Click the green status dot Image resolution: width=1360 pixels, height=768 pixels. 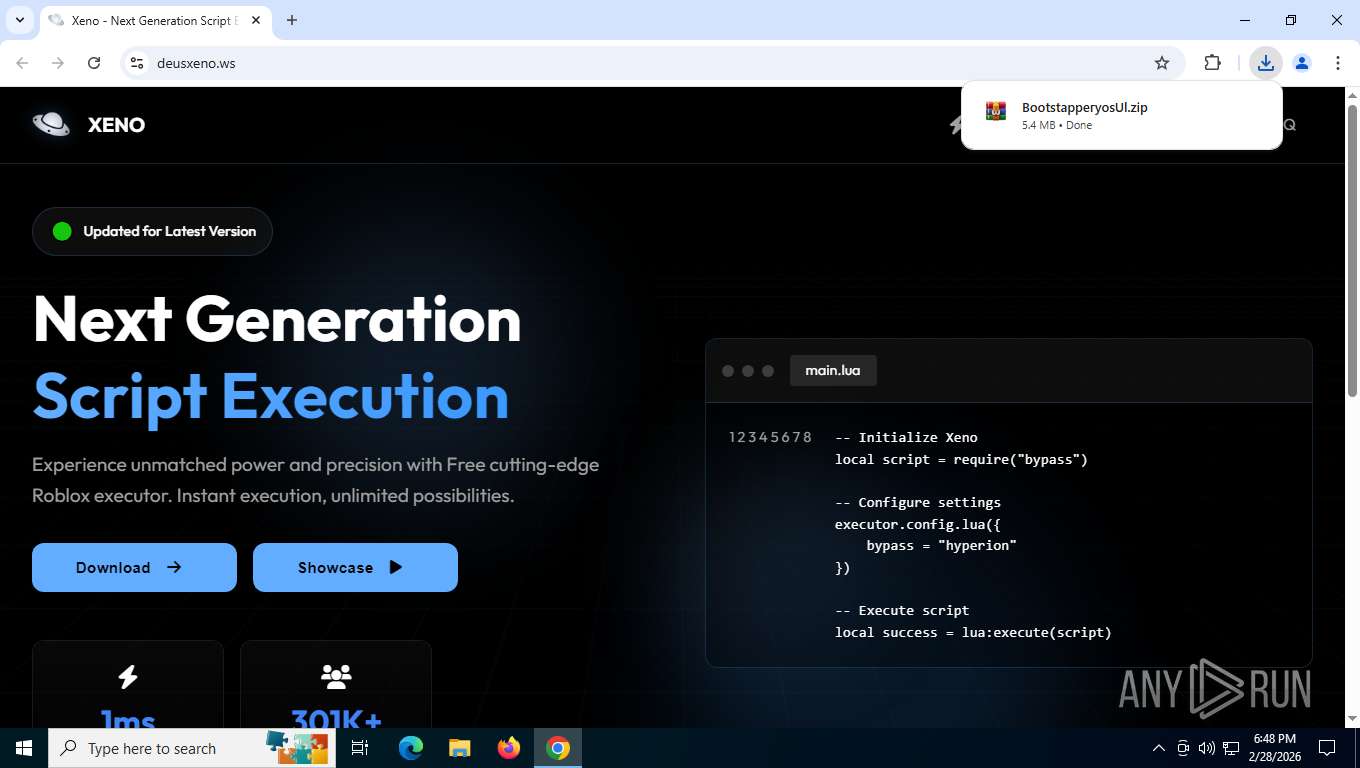62,231
